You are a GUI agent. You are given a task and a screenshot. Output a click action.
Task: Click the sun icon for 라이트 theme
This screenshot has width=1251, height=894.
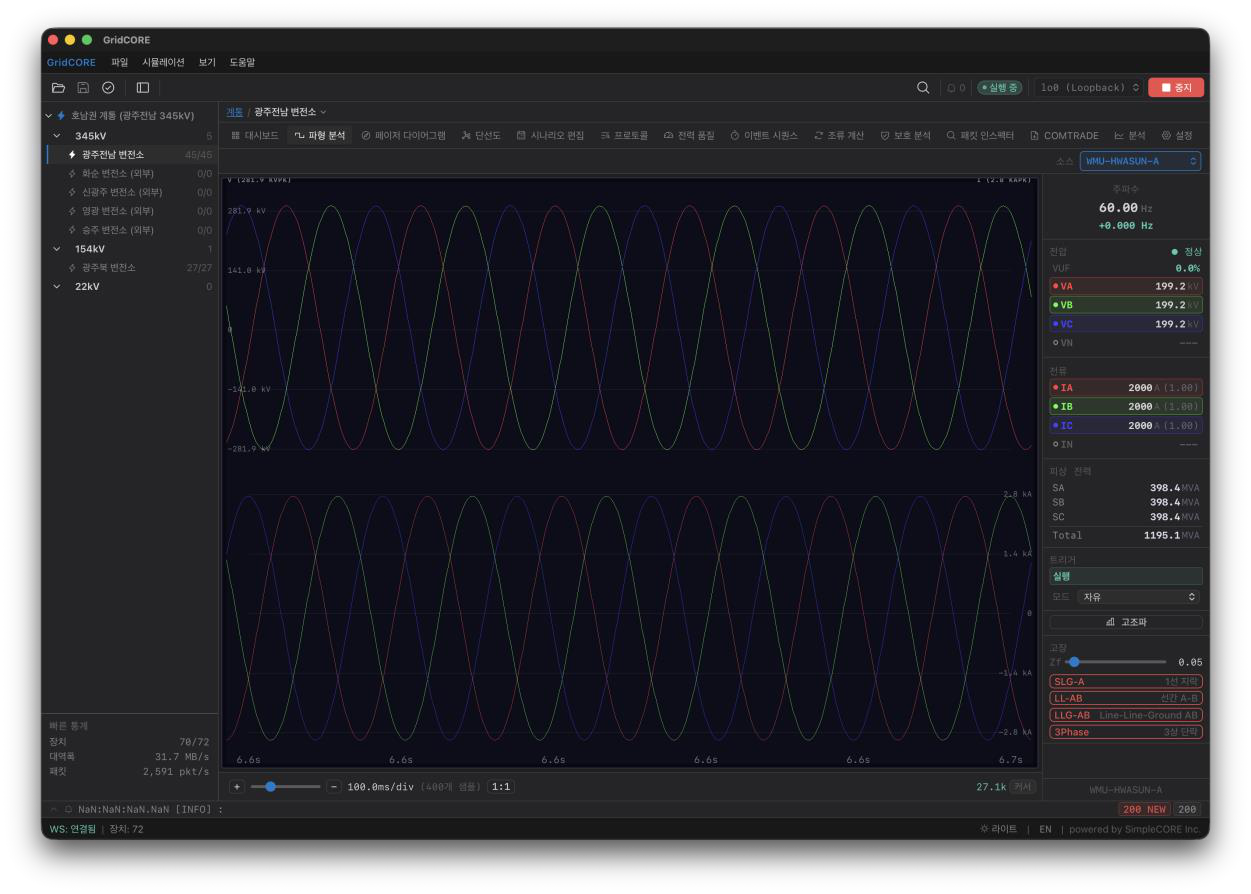click(x=984, y=830)
